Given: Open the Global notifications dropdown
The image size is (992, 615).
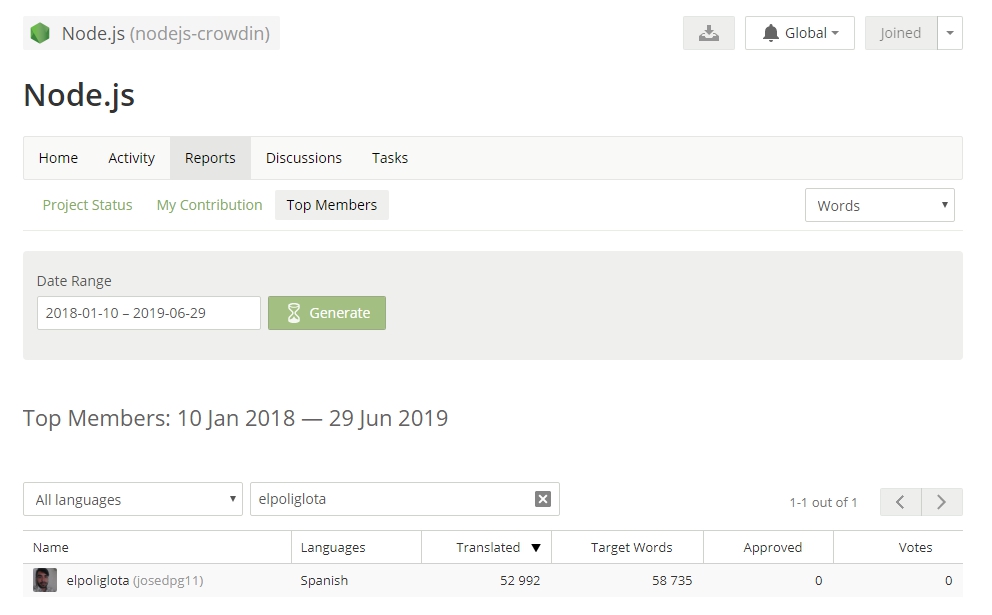Looking at the screenshot, I should (799, 33).
